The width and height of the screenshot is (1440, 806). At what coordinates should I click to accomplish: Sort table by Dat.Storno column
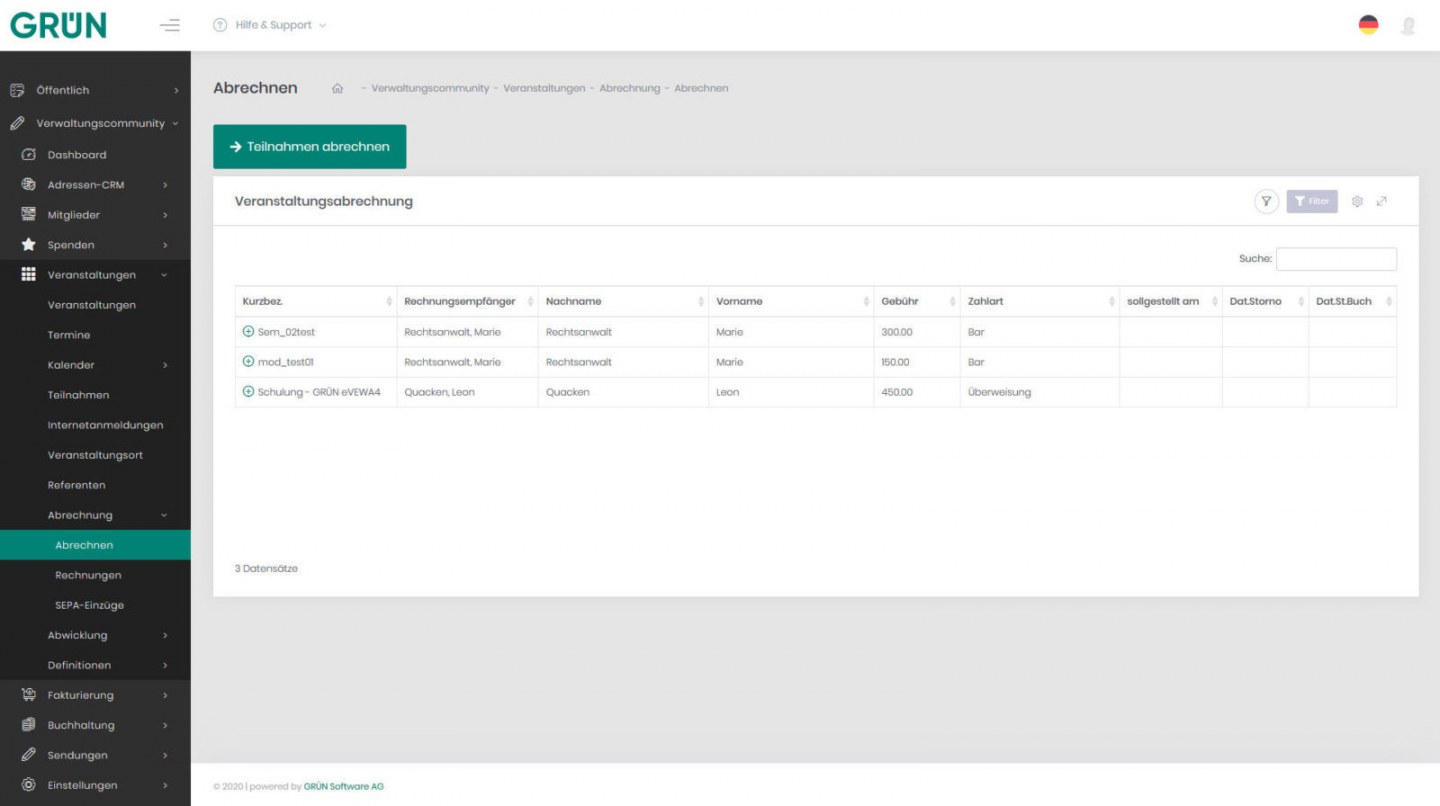pos(1265,301)
